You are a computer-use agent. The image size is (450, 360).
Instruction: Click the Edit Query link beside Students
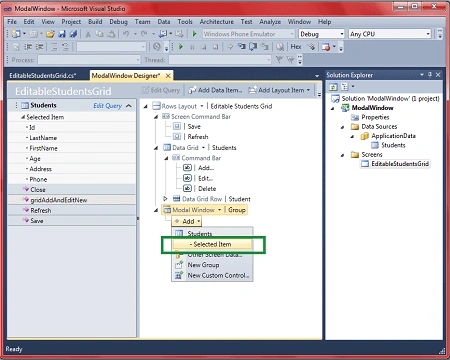(x=107, y=106)
